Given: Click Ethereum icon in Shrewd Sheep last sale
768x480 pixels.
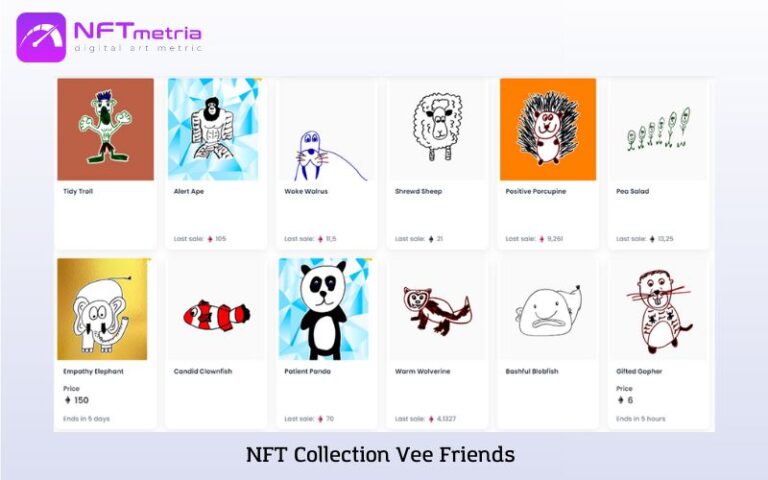Looking at the screenshot, I should click(x=431, y=239).
